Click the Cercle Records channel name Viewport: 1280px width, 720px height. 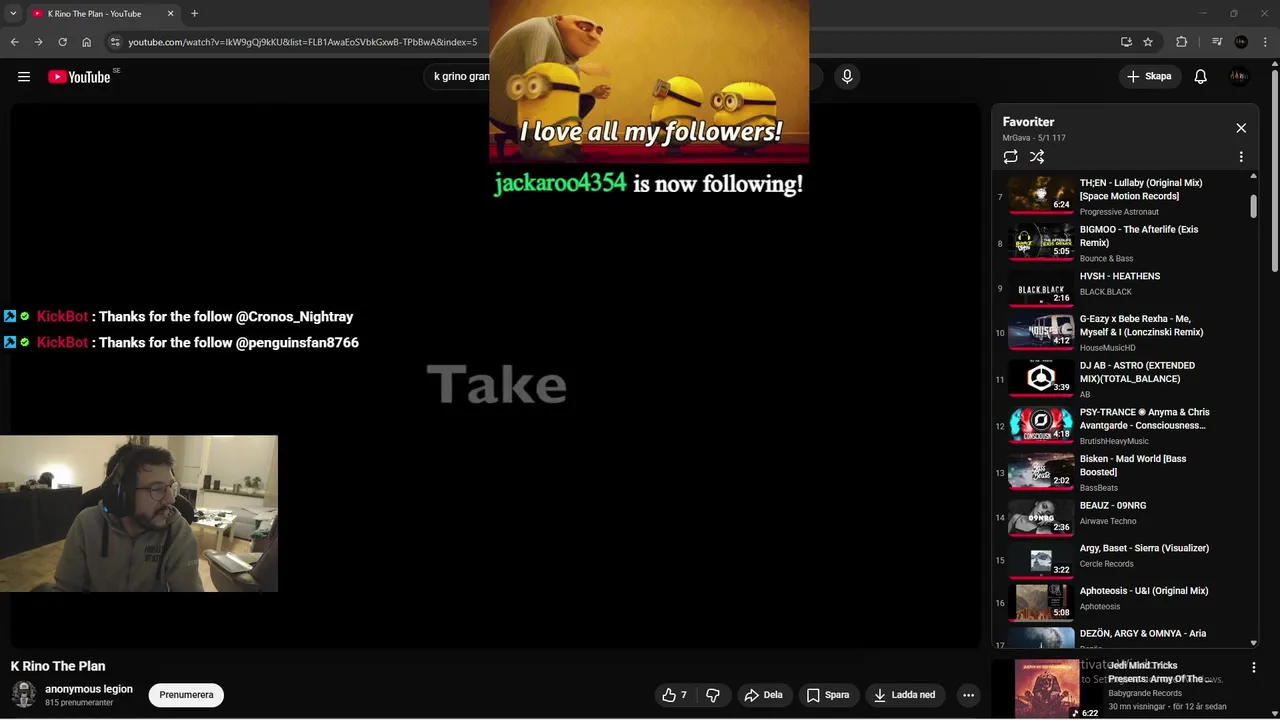(1107, 564)
